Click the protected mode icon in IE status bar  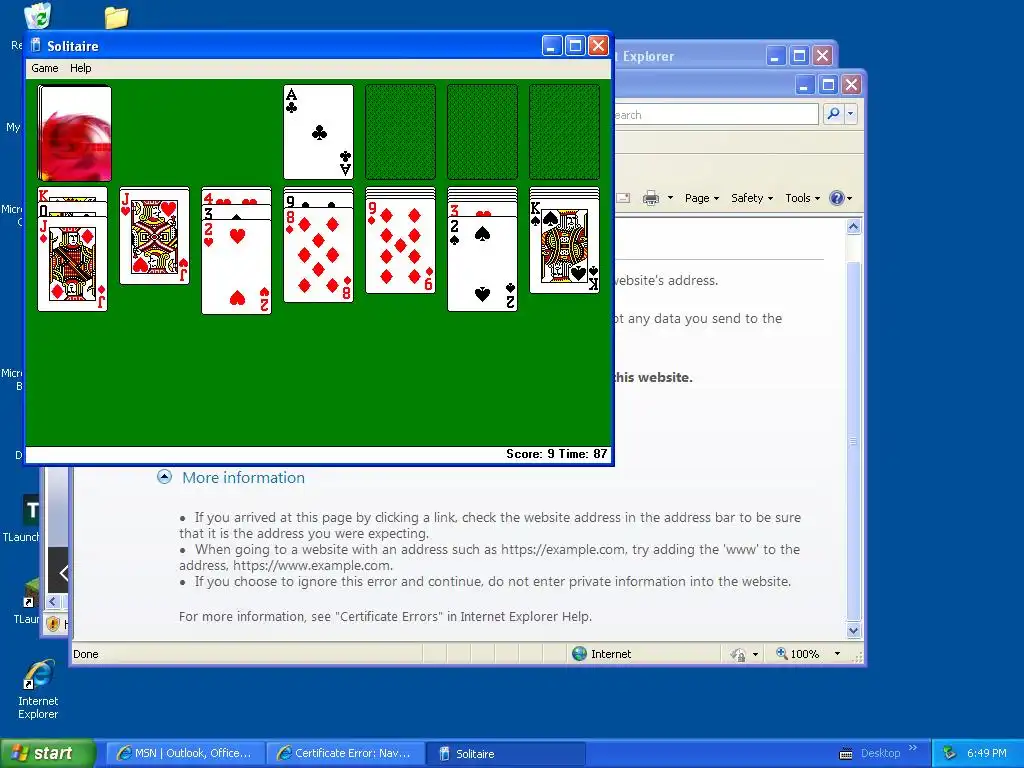point(739,654)
